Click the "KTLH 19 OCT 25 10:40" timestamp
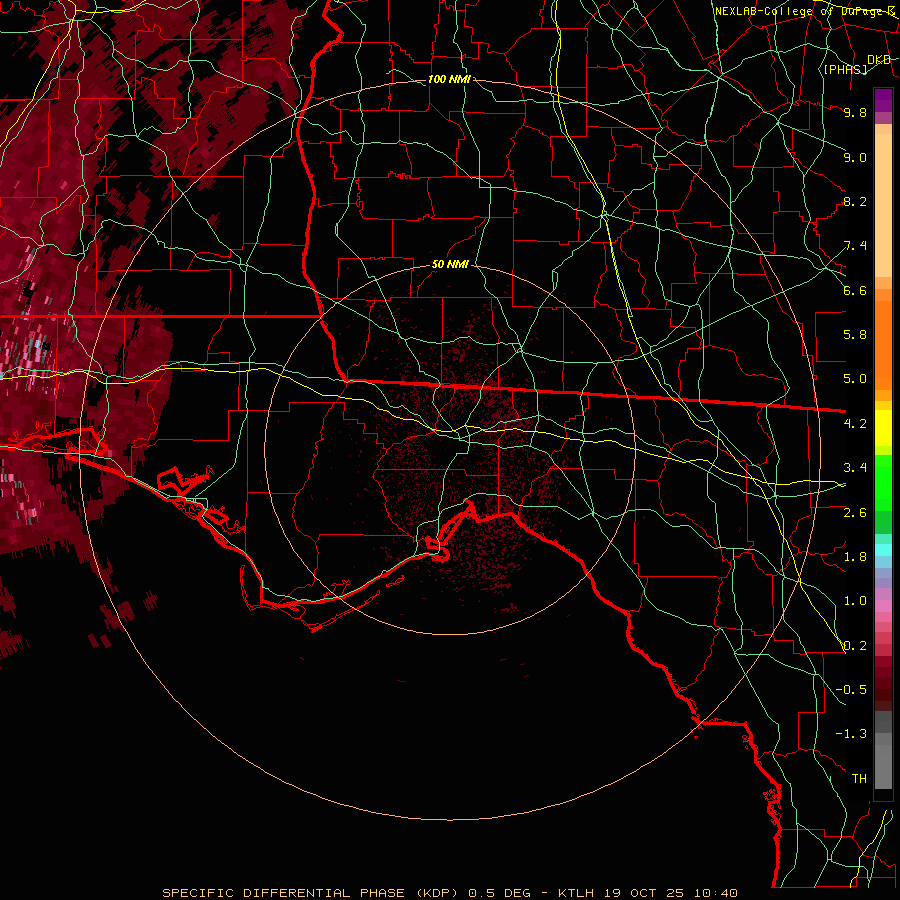 point(647,893)
